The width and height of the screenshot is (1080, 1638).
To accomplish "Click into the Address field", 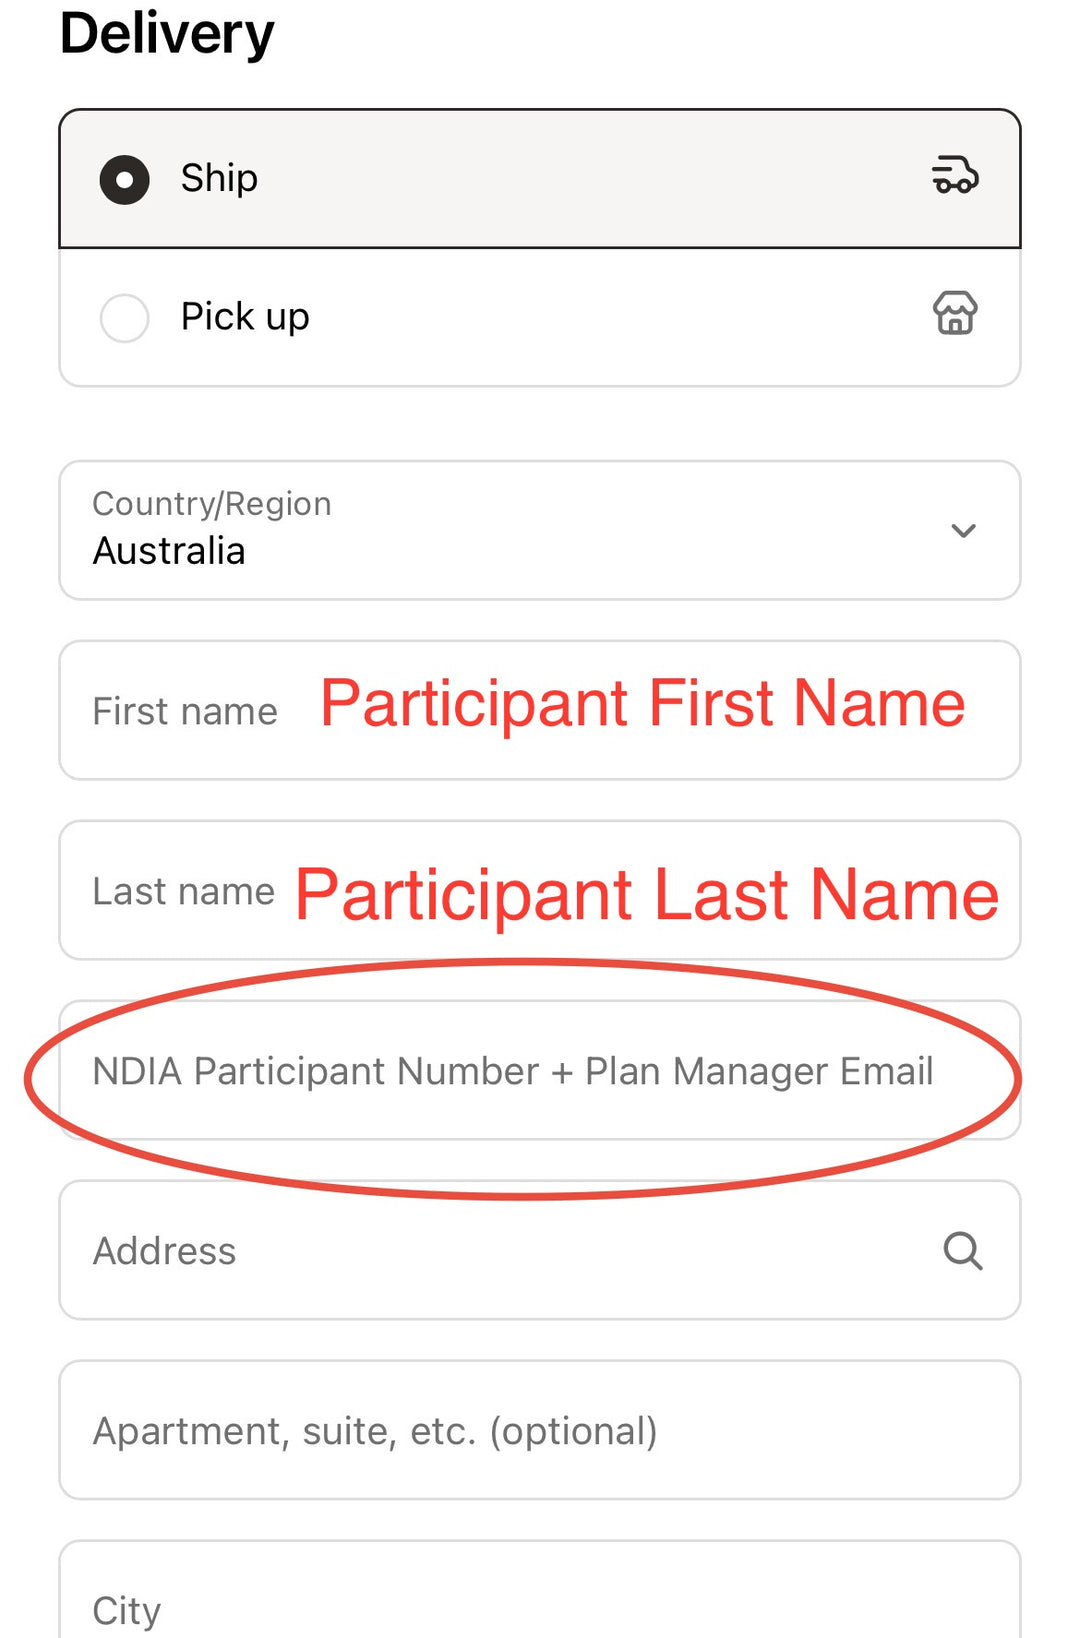I will 540,1250.
